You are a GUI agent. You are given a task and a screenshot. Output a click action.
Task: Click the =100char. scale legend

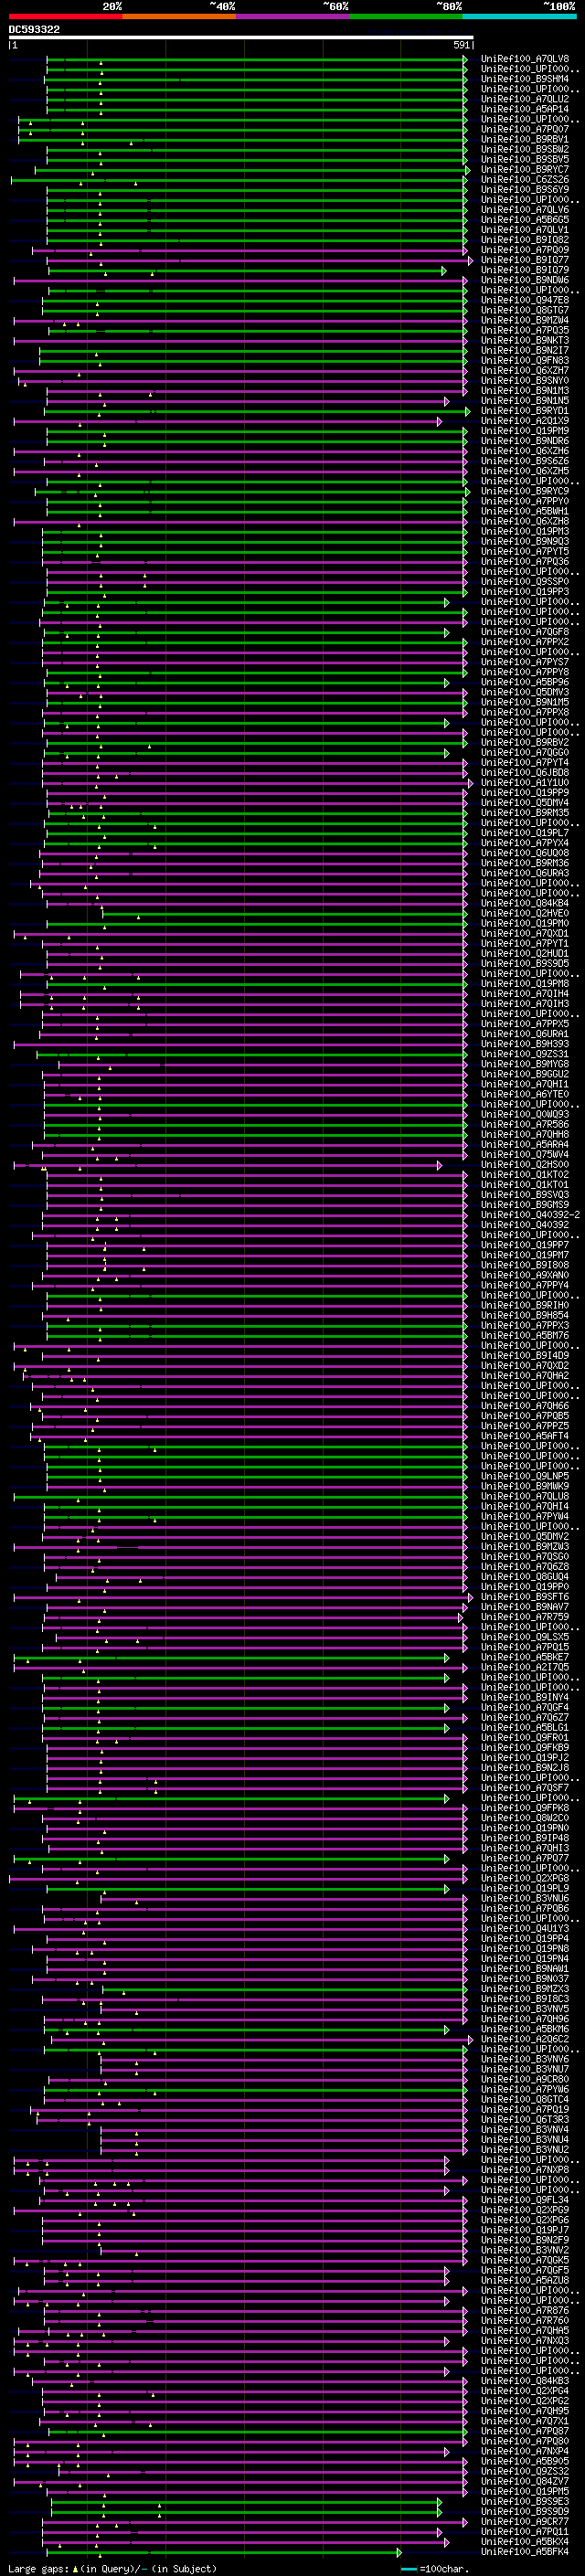pos(435,2569)
